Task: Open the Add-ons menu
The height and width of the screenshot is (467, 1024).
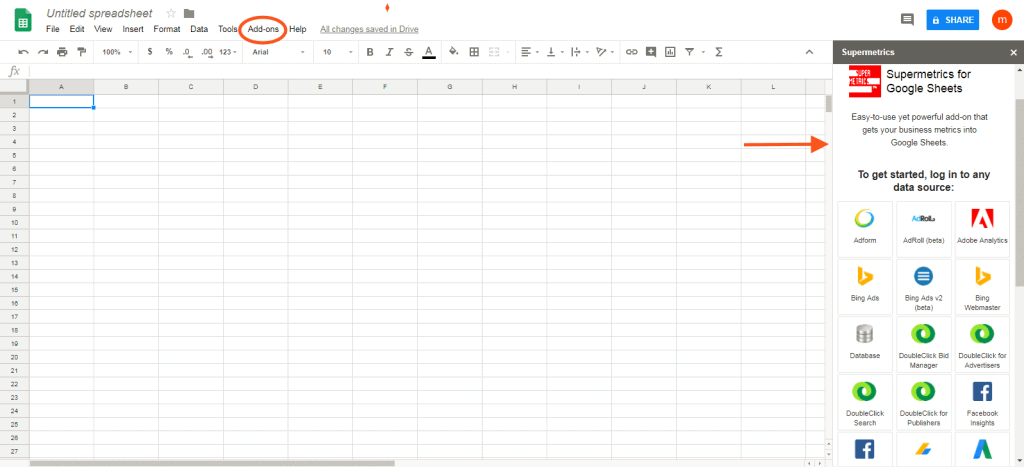Action: [x=263, y=29]
